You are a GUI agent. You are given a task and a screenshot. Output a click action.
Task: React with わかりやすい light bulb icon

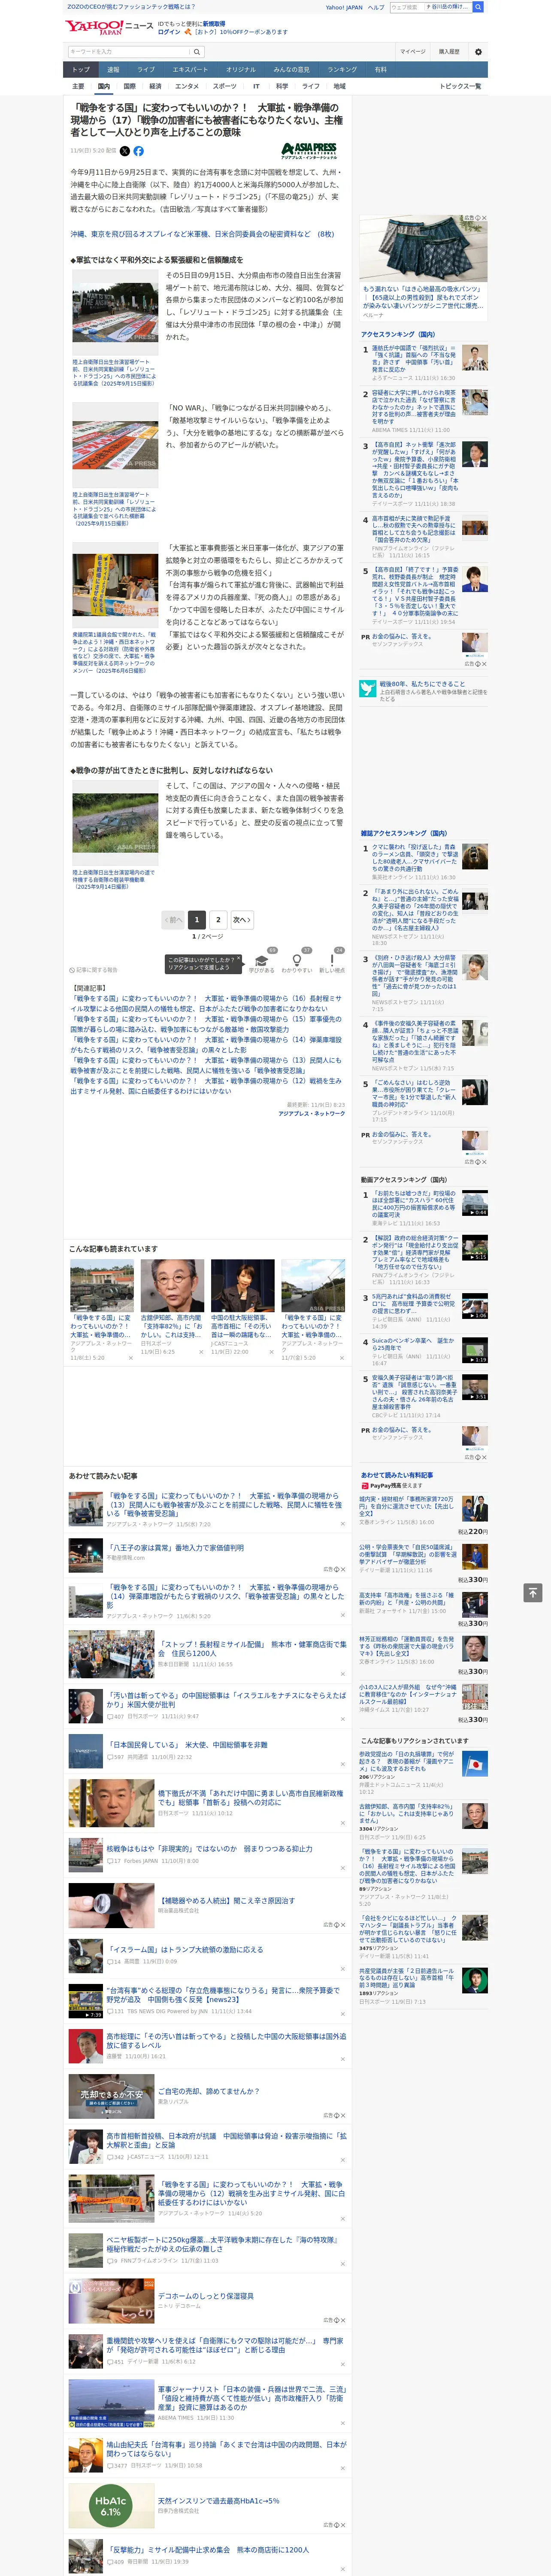pyautogui.click(x=296, y=960)
